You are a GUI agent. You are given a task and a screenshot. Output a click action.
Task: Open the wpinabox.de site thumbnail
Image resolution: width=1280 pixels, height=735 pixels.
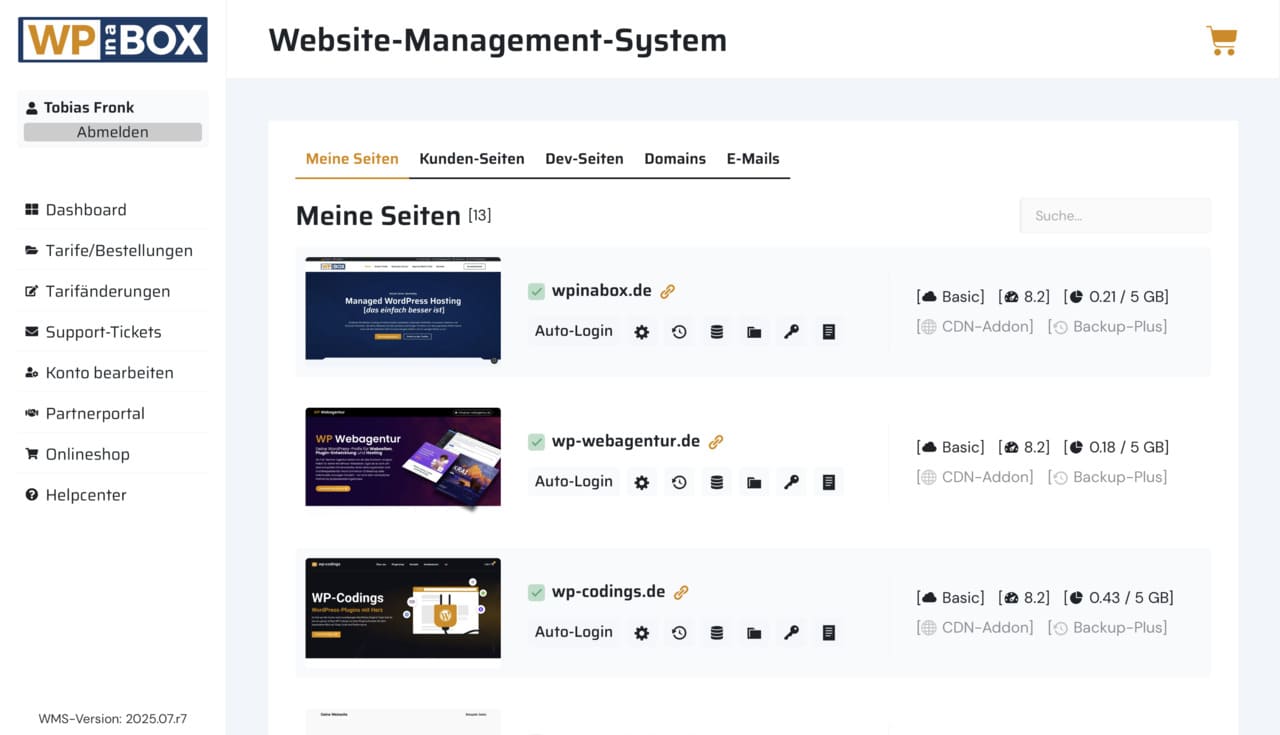pos(403,309)
